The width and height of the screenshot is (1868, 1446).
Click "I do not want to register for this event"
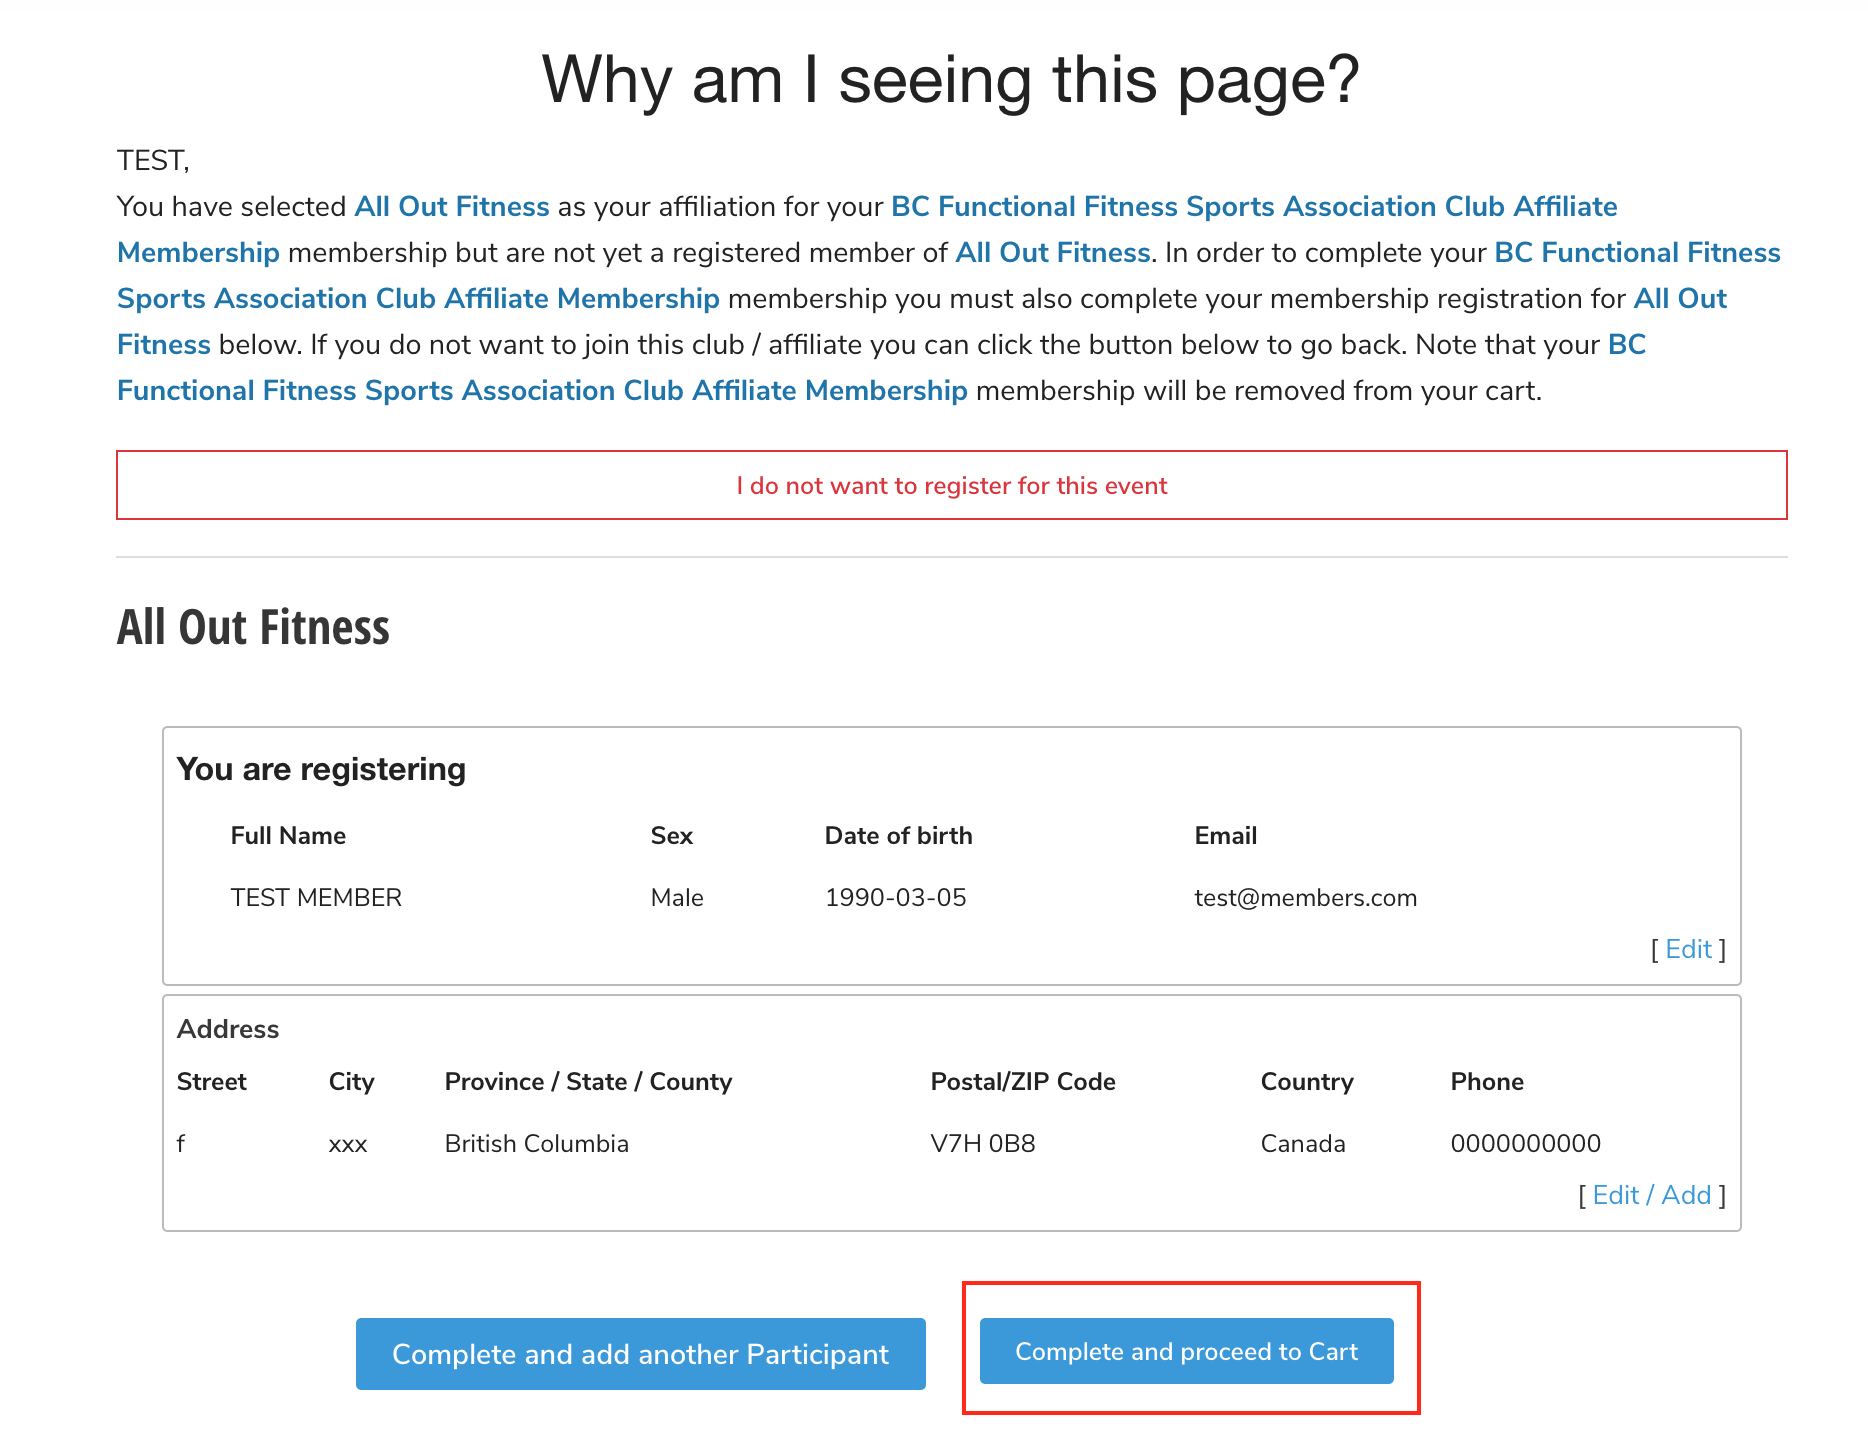pyautogui.click(x=951, y=485)
